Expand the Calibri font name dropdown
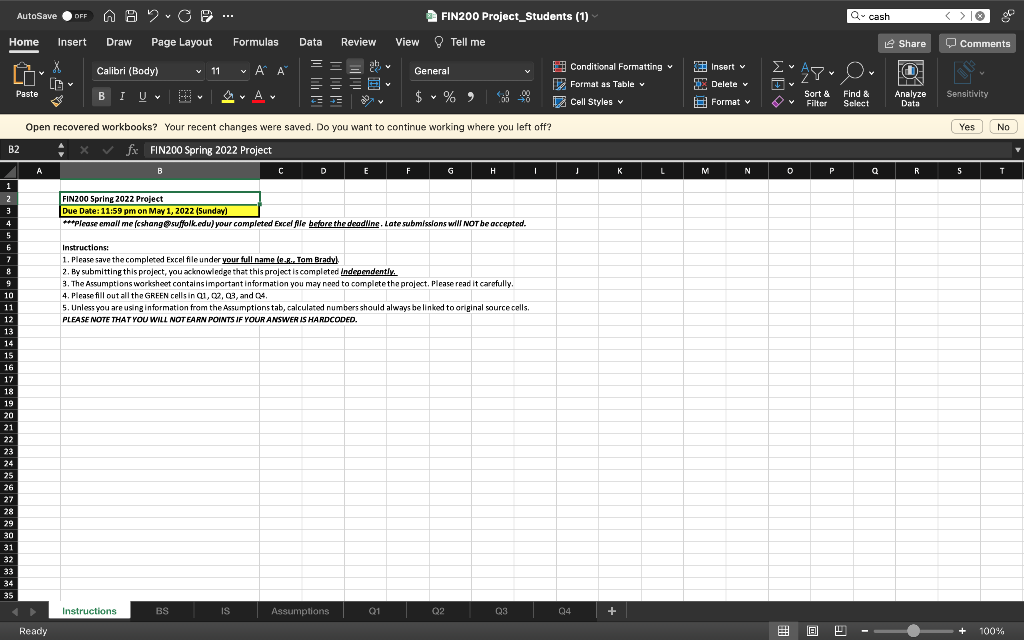Image resolution: width=1024 pixels, height=640 pixels. pyautogui.click(x=199, y=71)
